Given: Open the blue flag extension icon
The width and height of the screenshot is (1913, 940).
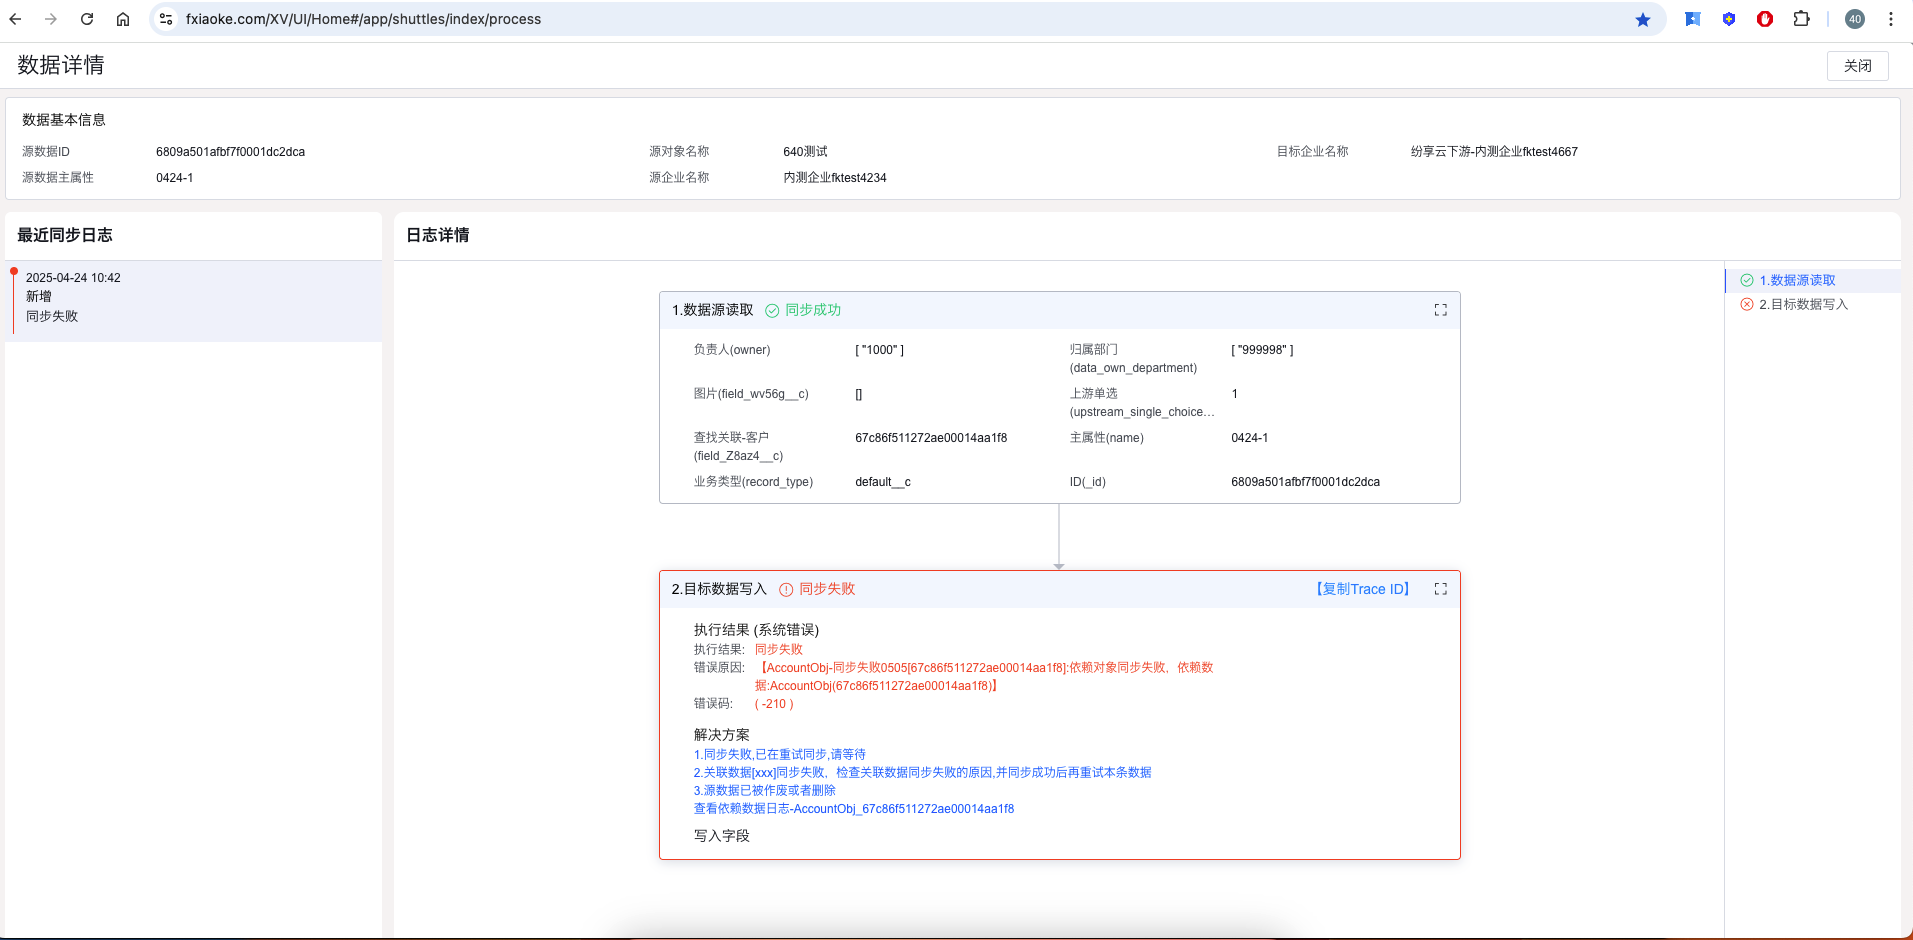Looking at the screenshot, I should pyautogui.click(x=1692, y=19).
